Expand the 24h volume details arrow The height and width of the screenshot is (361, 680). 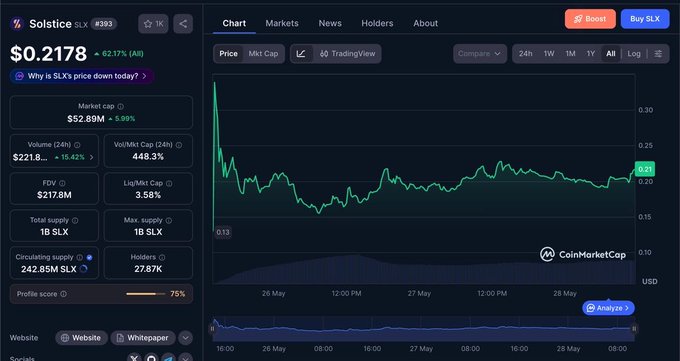[92, 157]
